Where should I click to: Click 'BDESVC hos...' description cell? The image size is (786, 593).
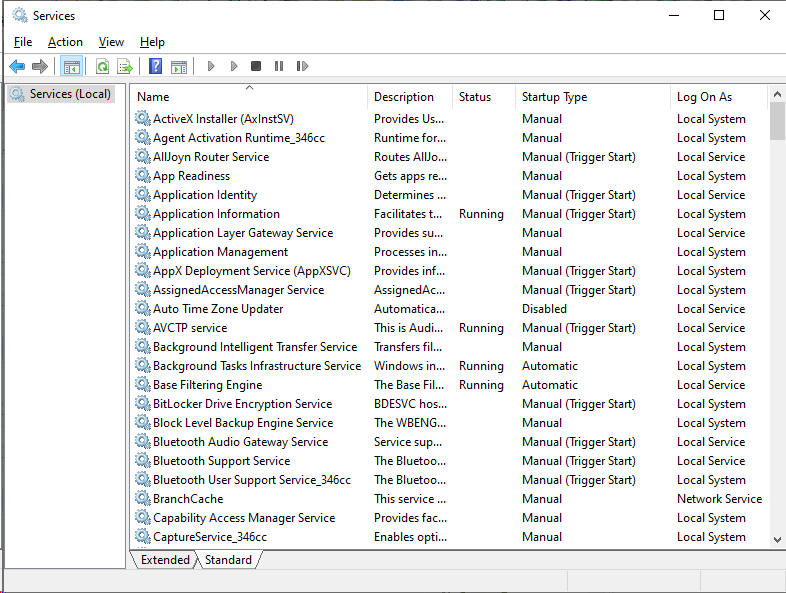(410, 404)
